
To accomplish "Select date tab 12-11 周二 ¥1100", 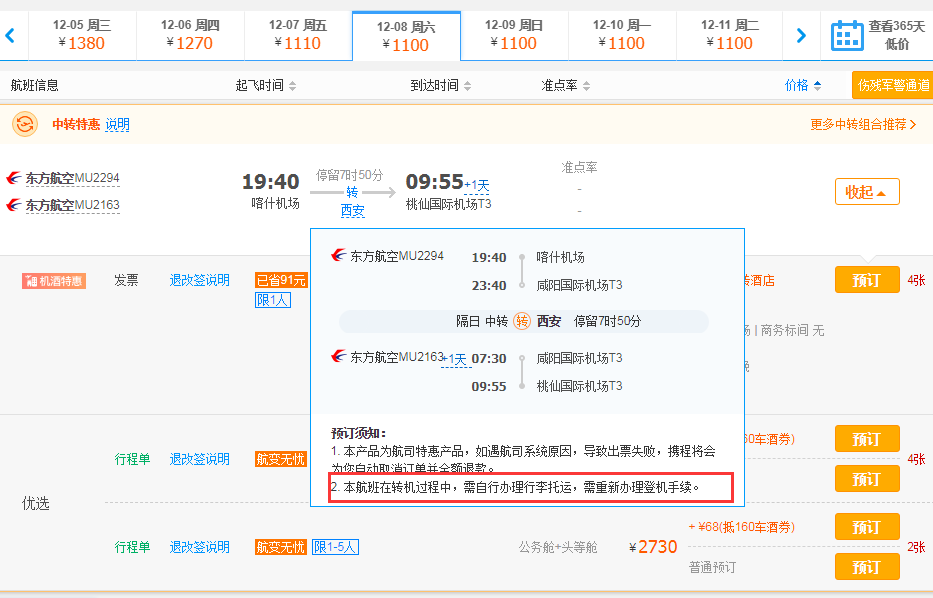I will point(730,35).
